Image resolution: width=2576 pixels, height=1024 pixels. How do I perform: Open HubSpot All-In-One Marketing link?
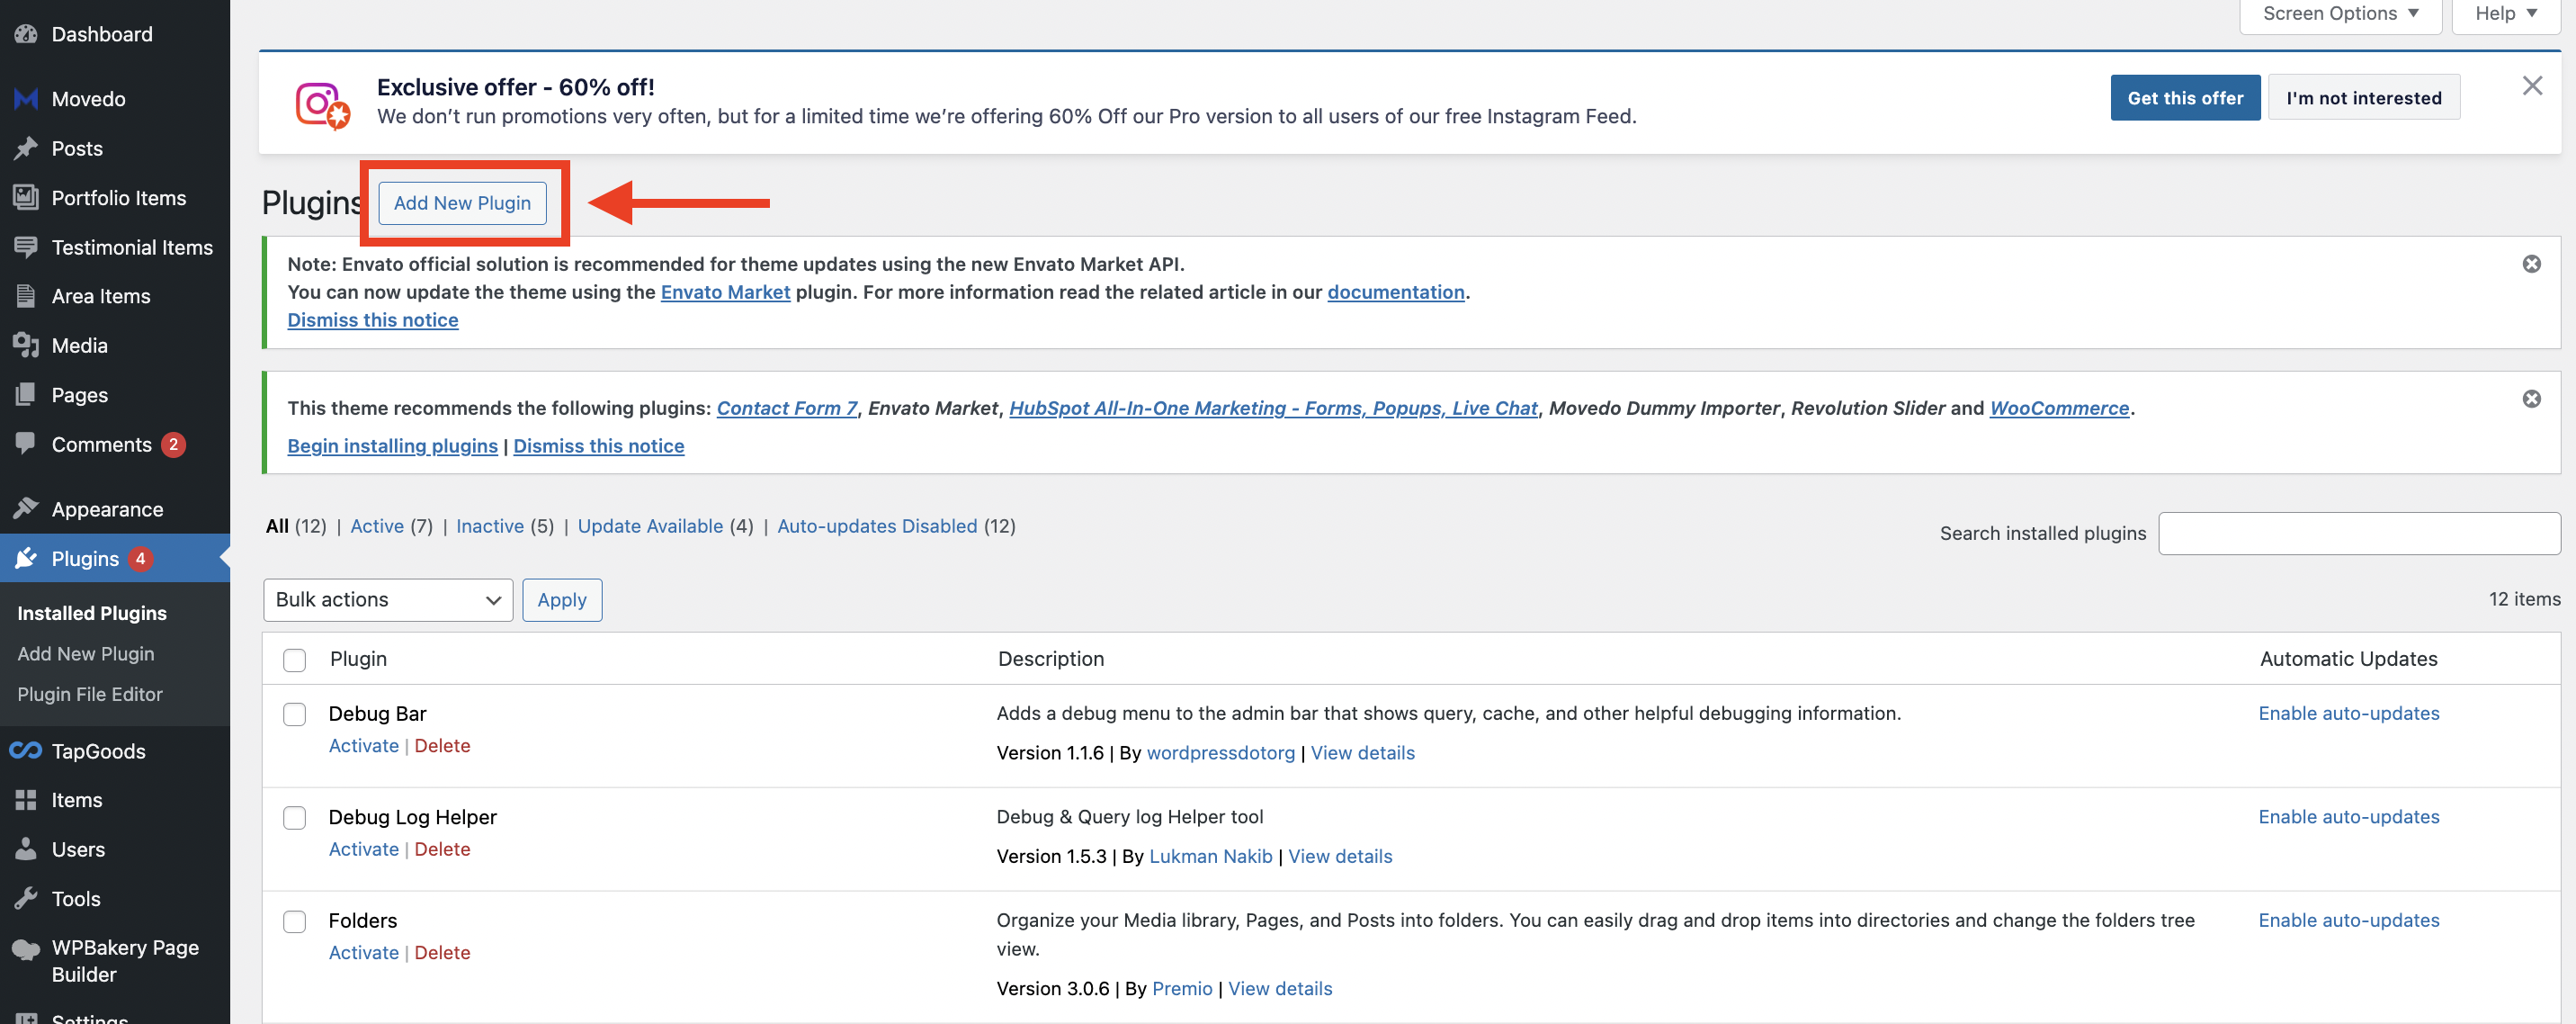pyautogui.click(x=1273, y=408)
